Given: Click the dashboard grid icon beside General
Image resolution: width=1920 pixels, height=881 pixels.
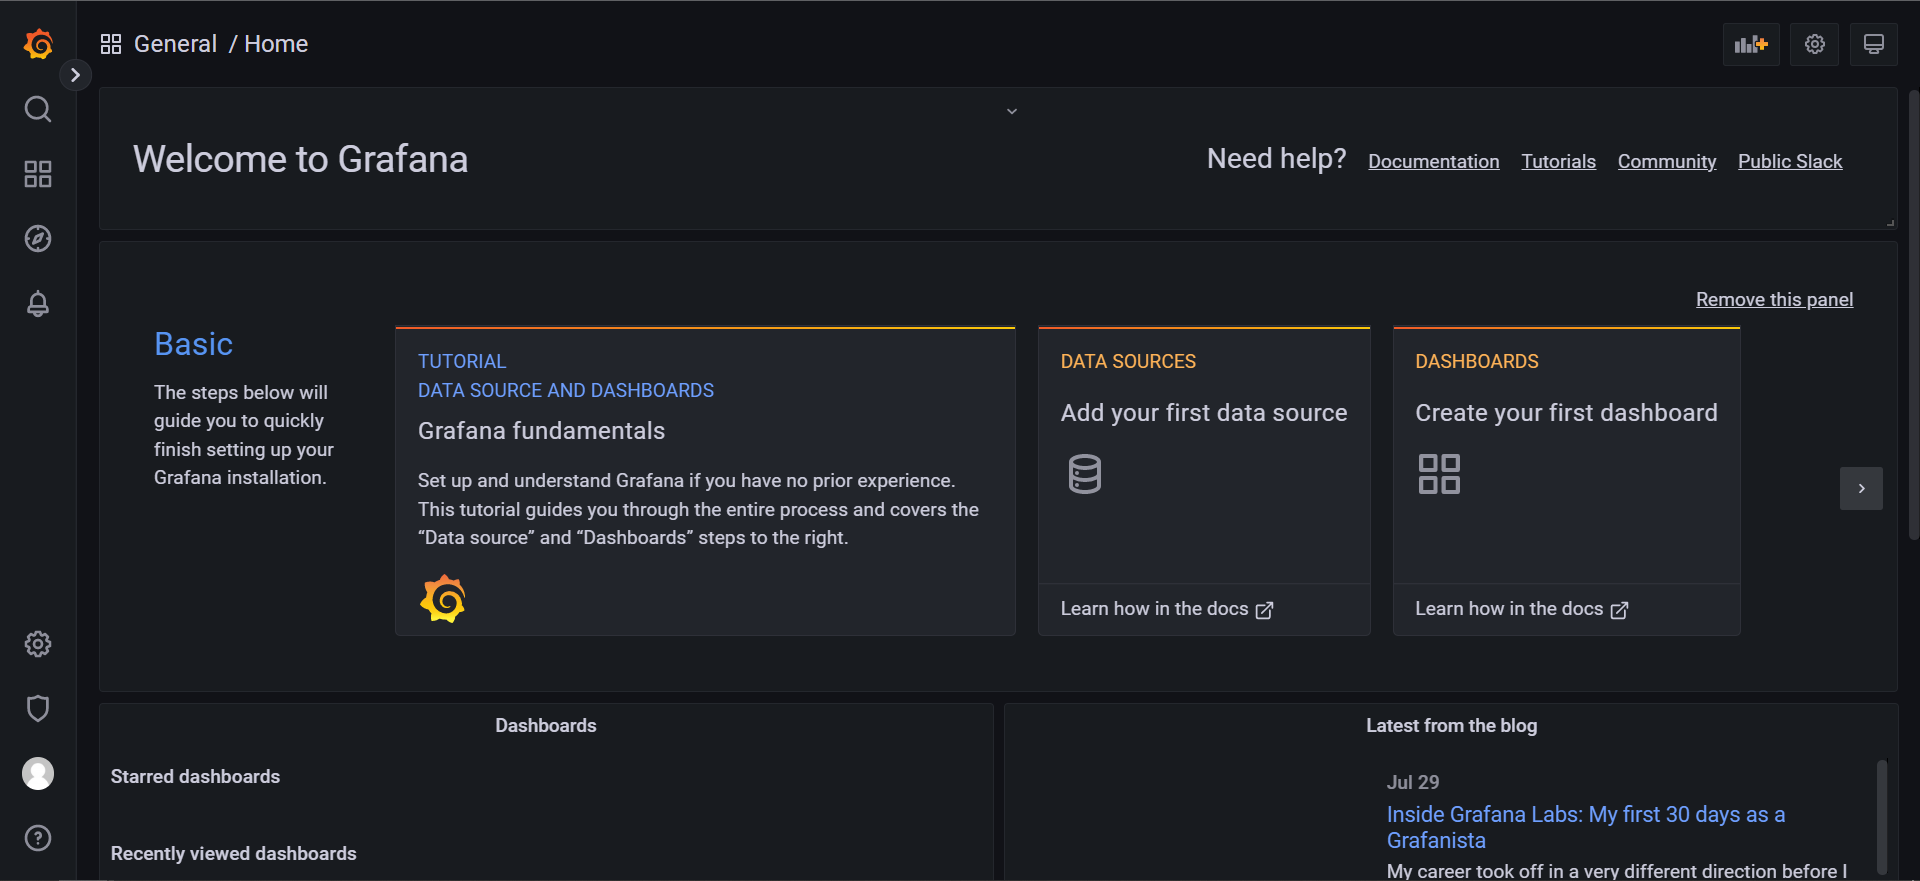Looking at the screenshot, I should pyautogui.click(x=111, y=44).
